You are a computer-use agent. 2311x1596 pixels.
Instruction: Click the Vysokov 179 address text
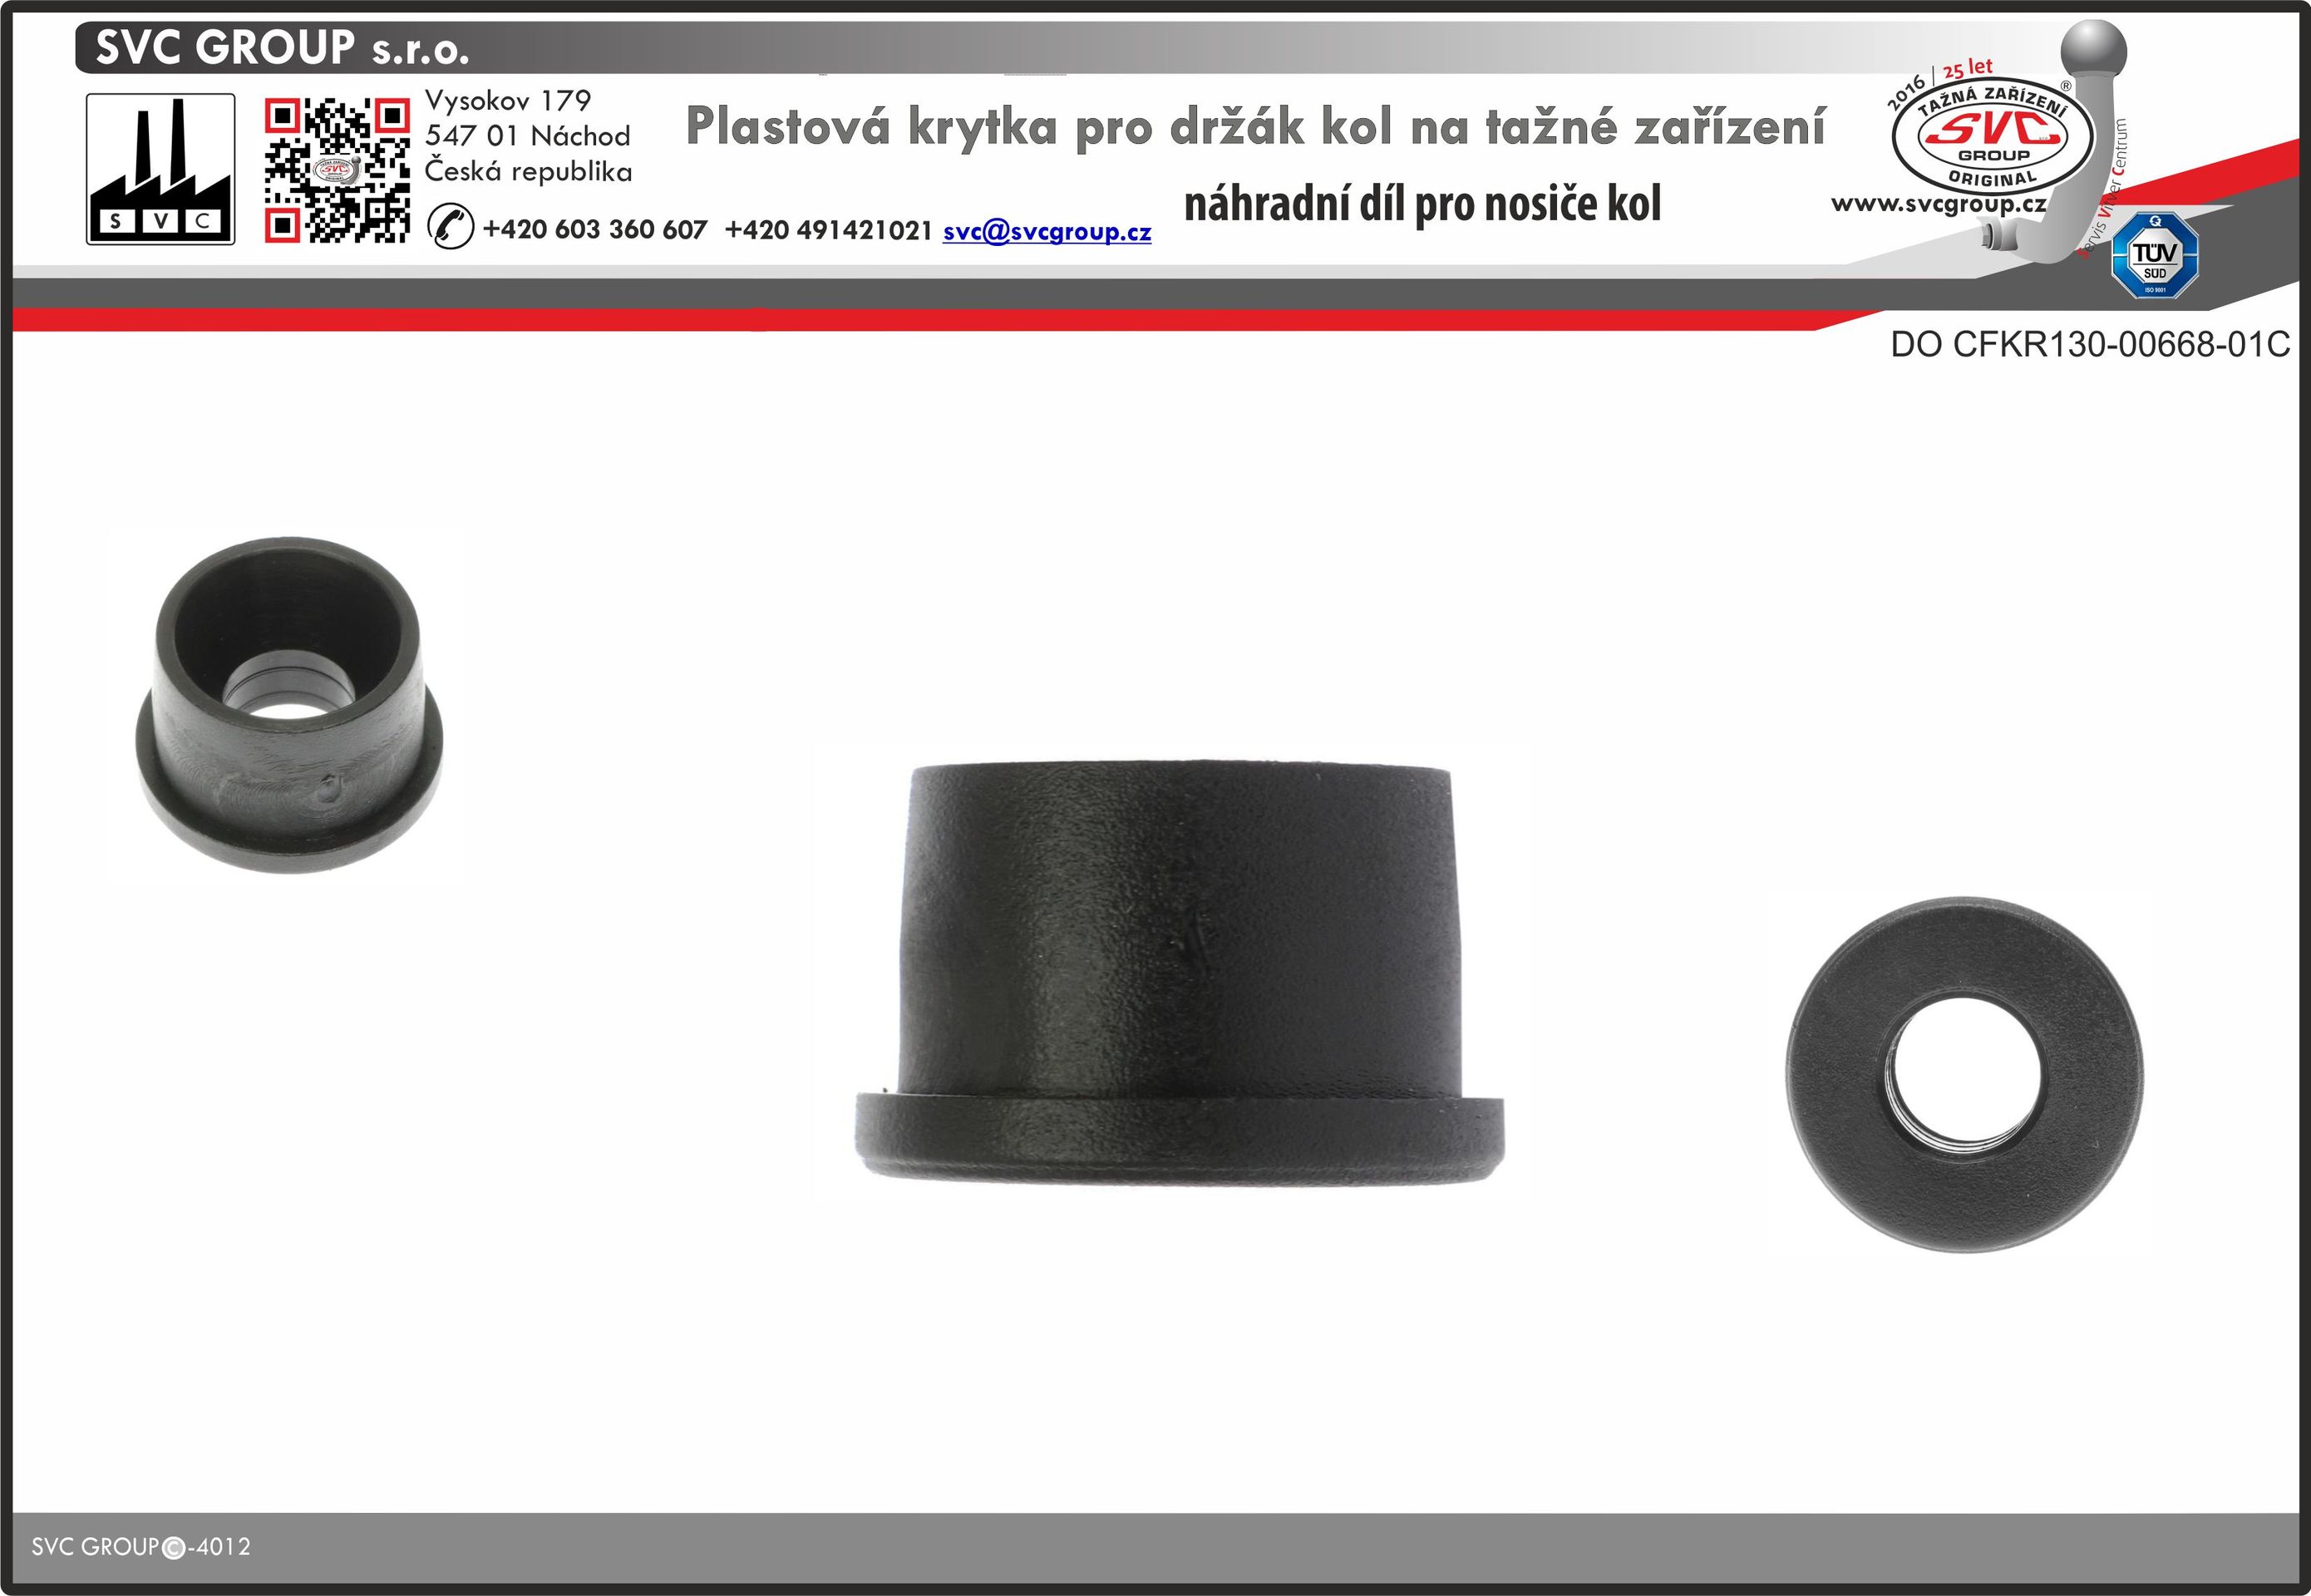point(508,101)
